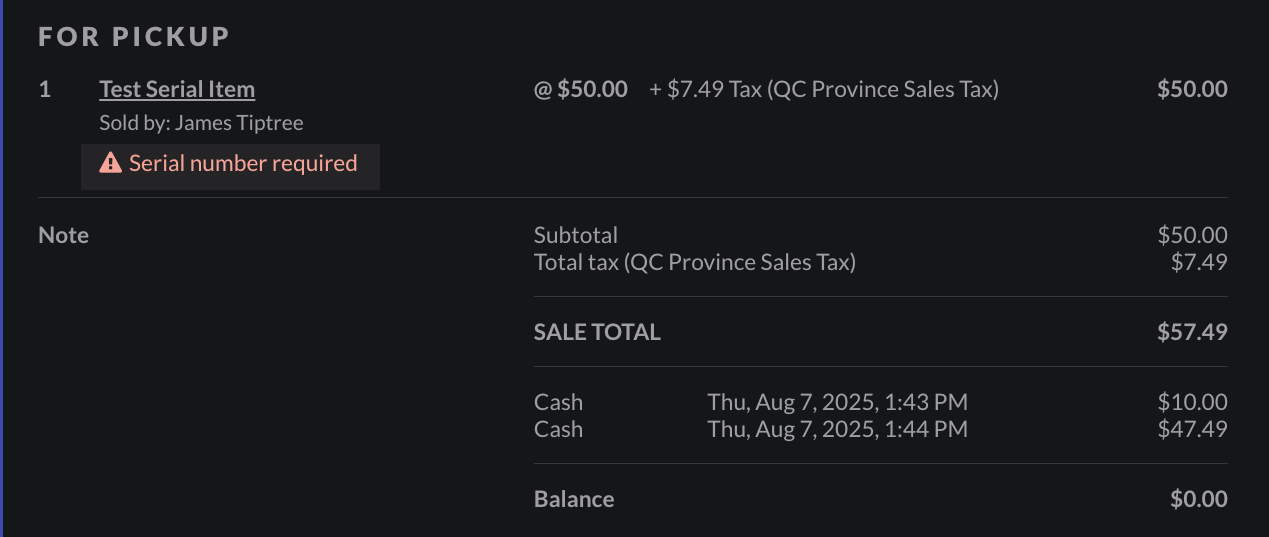This screenshot has width=1269, height=537.
Task: Click the FOR PICKUP heading
Action: point(134,37)
